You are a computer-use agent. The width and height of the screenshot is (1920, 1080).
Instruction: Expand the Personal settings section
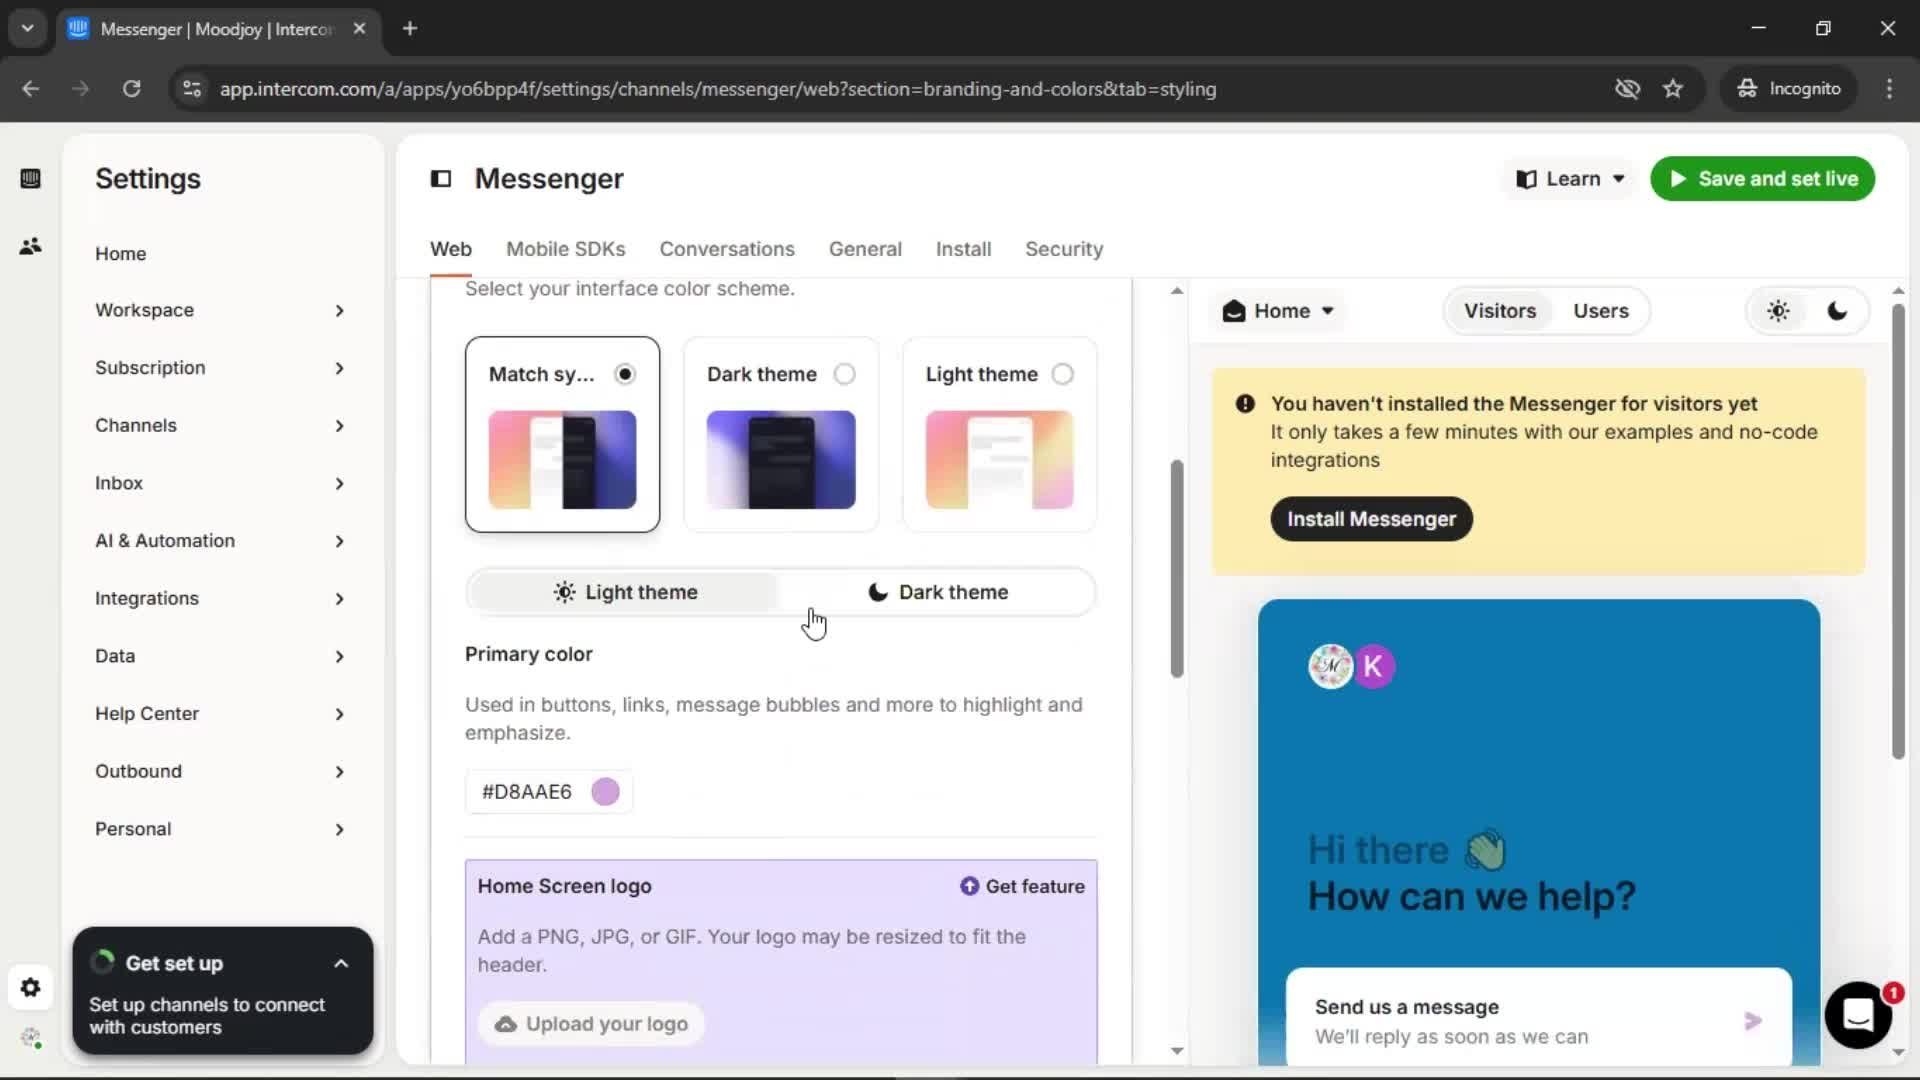(220, 830)
